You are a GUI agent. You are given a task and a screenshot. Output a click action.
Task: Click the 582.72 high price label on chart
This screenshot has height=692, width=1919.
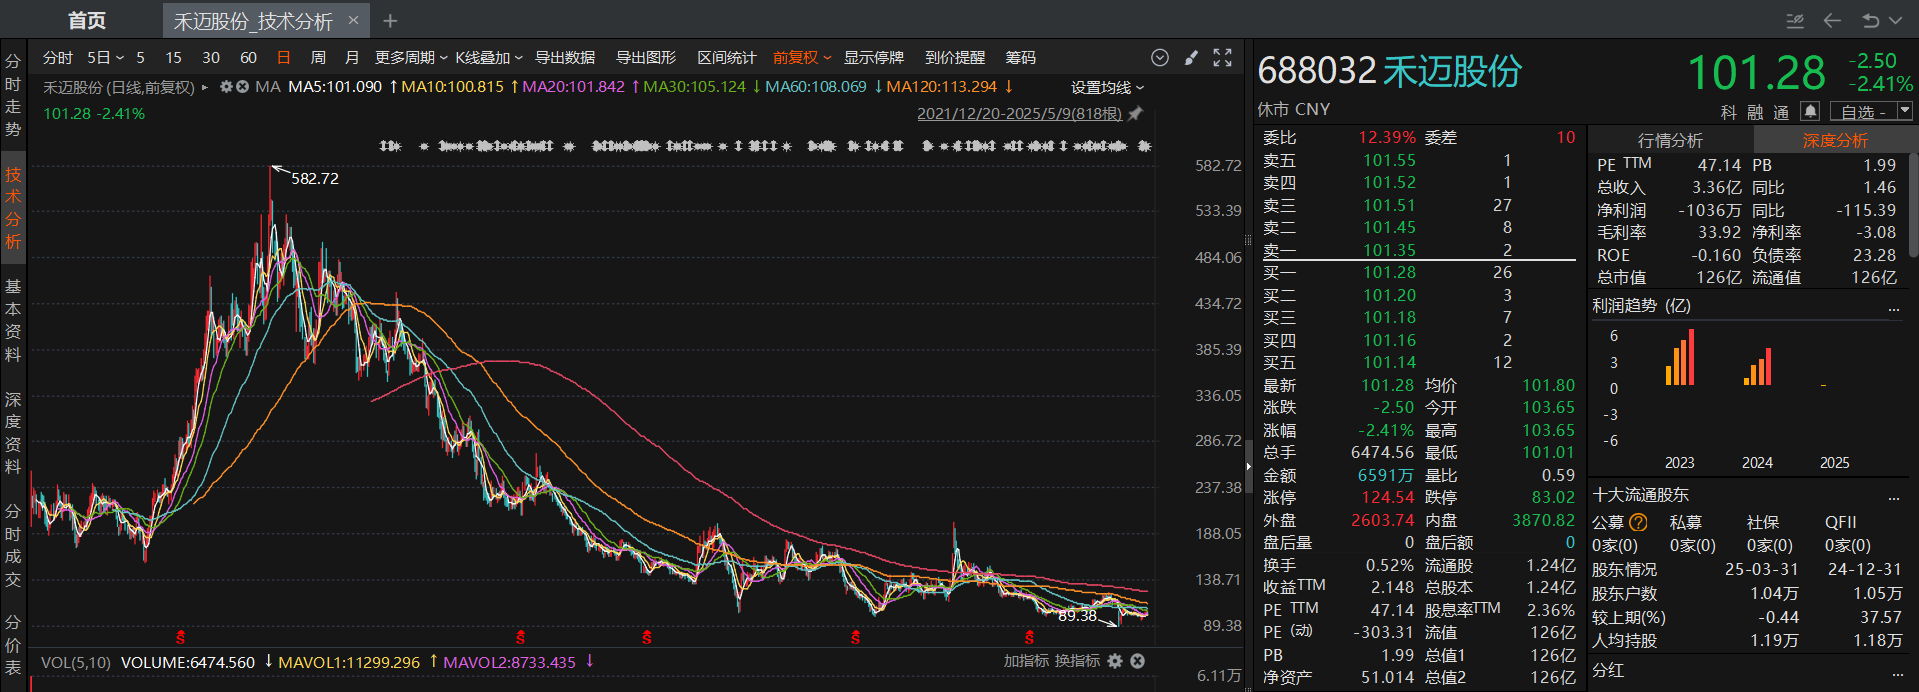pos(315,178)
